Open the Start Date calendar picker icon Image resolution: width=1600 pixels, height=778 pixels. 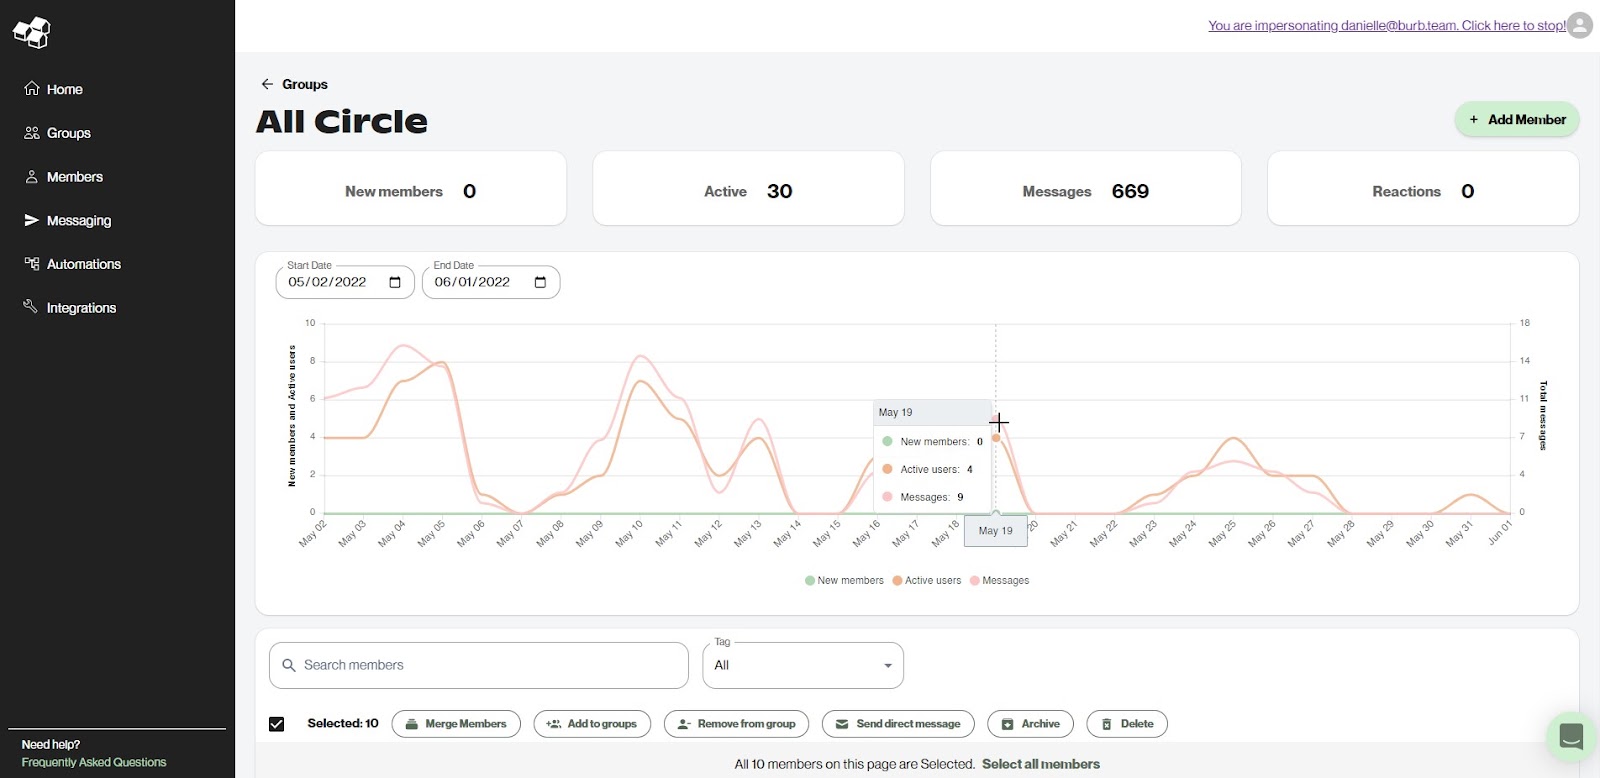(x=395, y=282)
